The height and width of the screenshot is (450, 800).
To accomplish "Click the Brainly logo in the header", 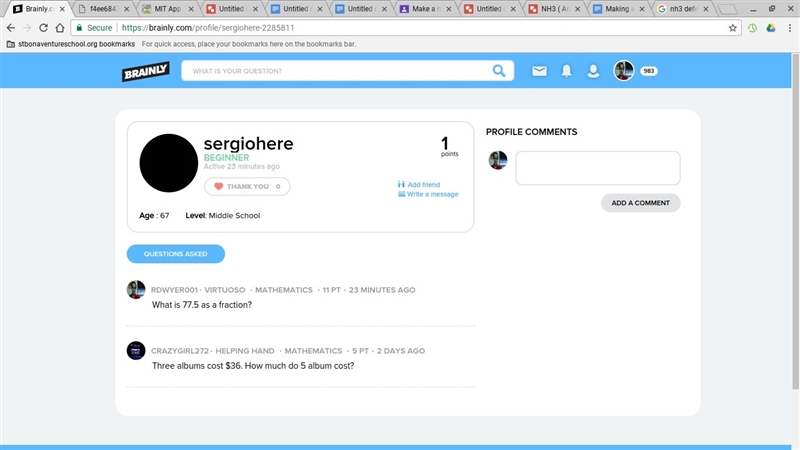I will coord(145,71).
